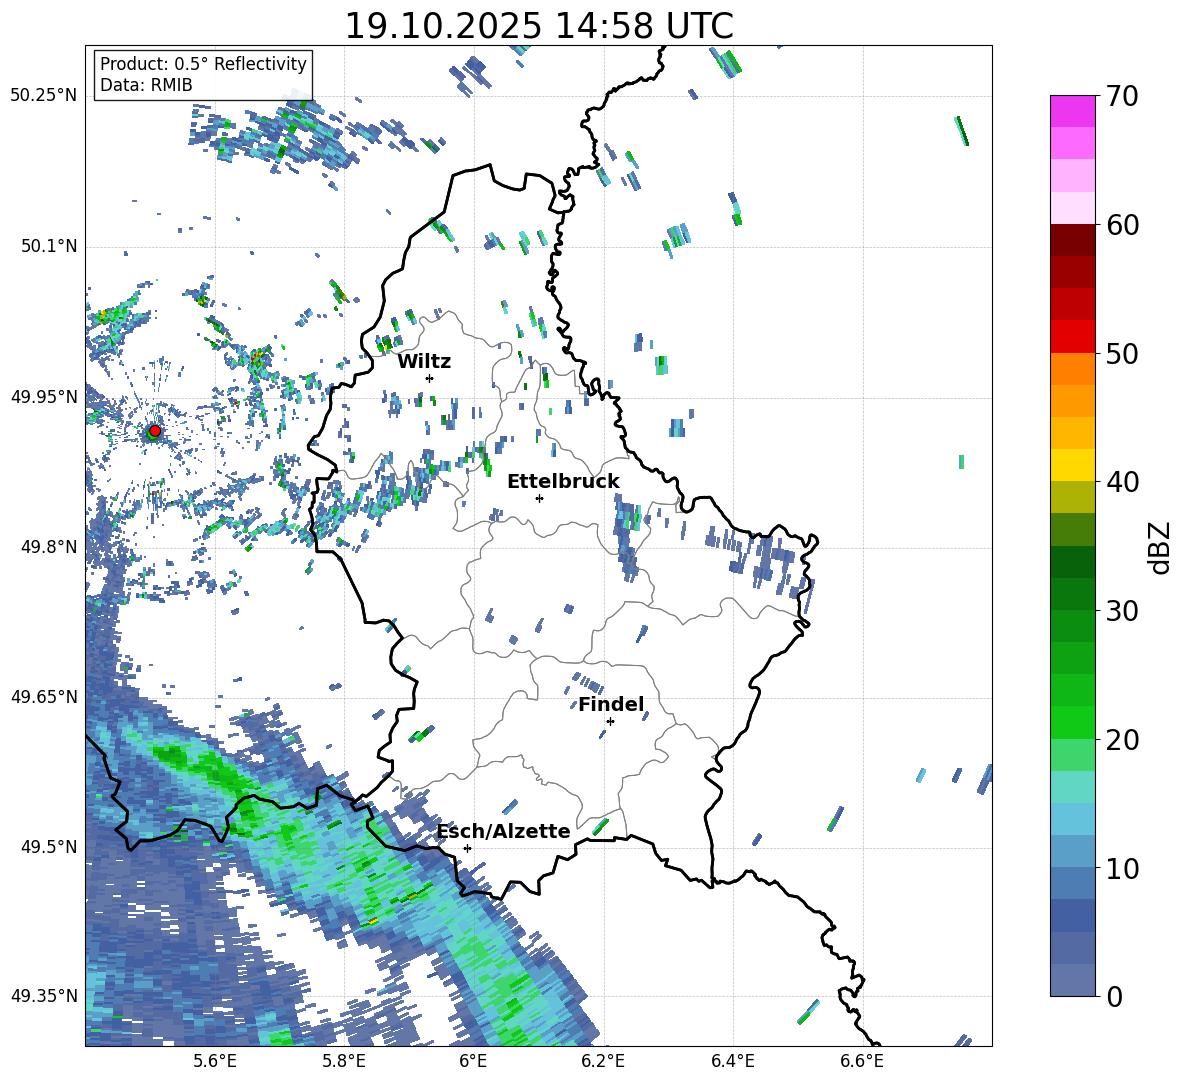Image resolution: width=1184 pixels, height=1081 pixels.
Task: Click the 50.25°N latitude label
Action: 44,96
